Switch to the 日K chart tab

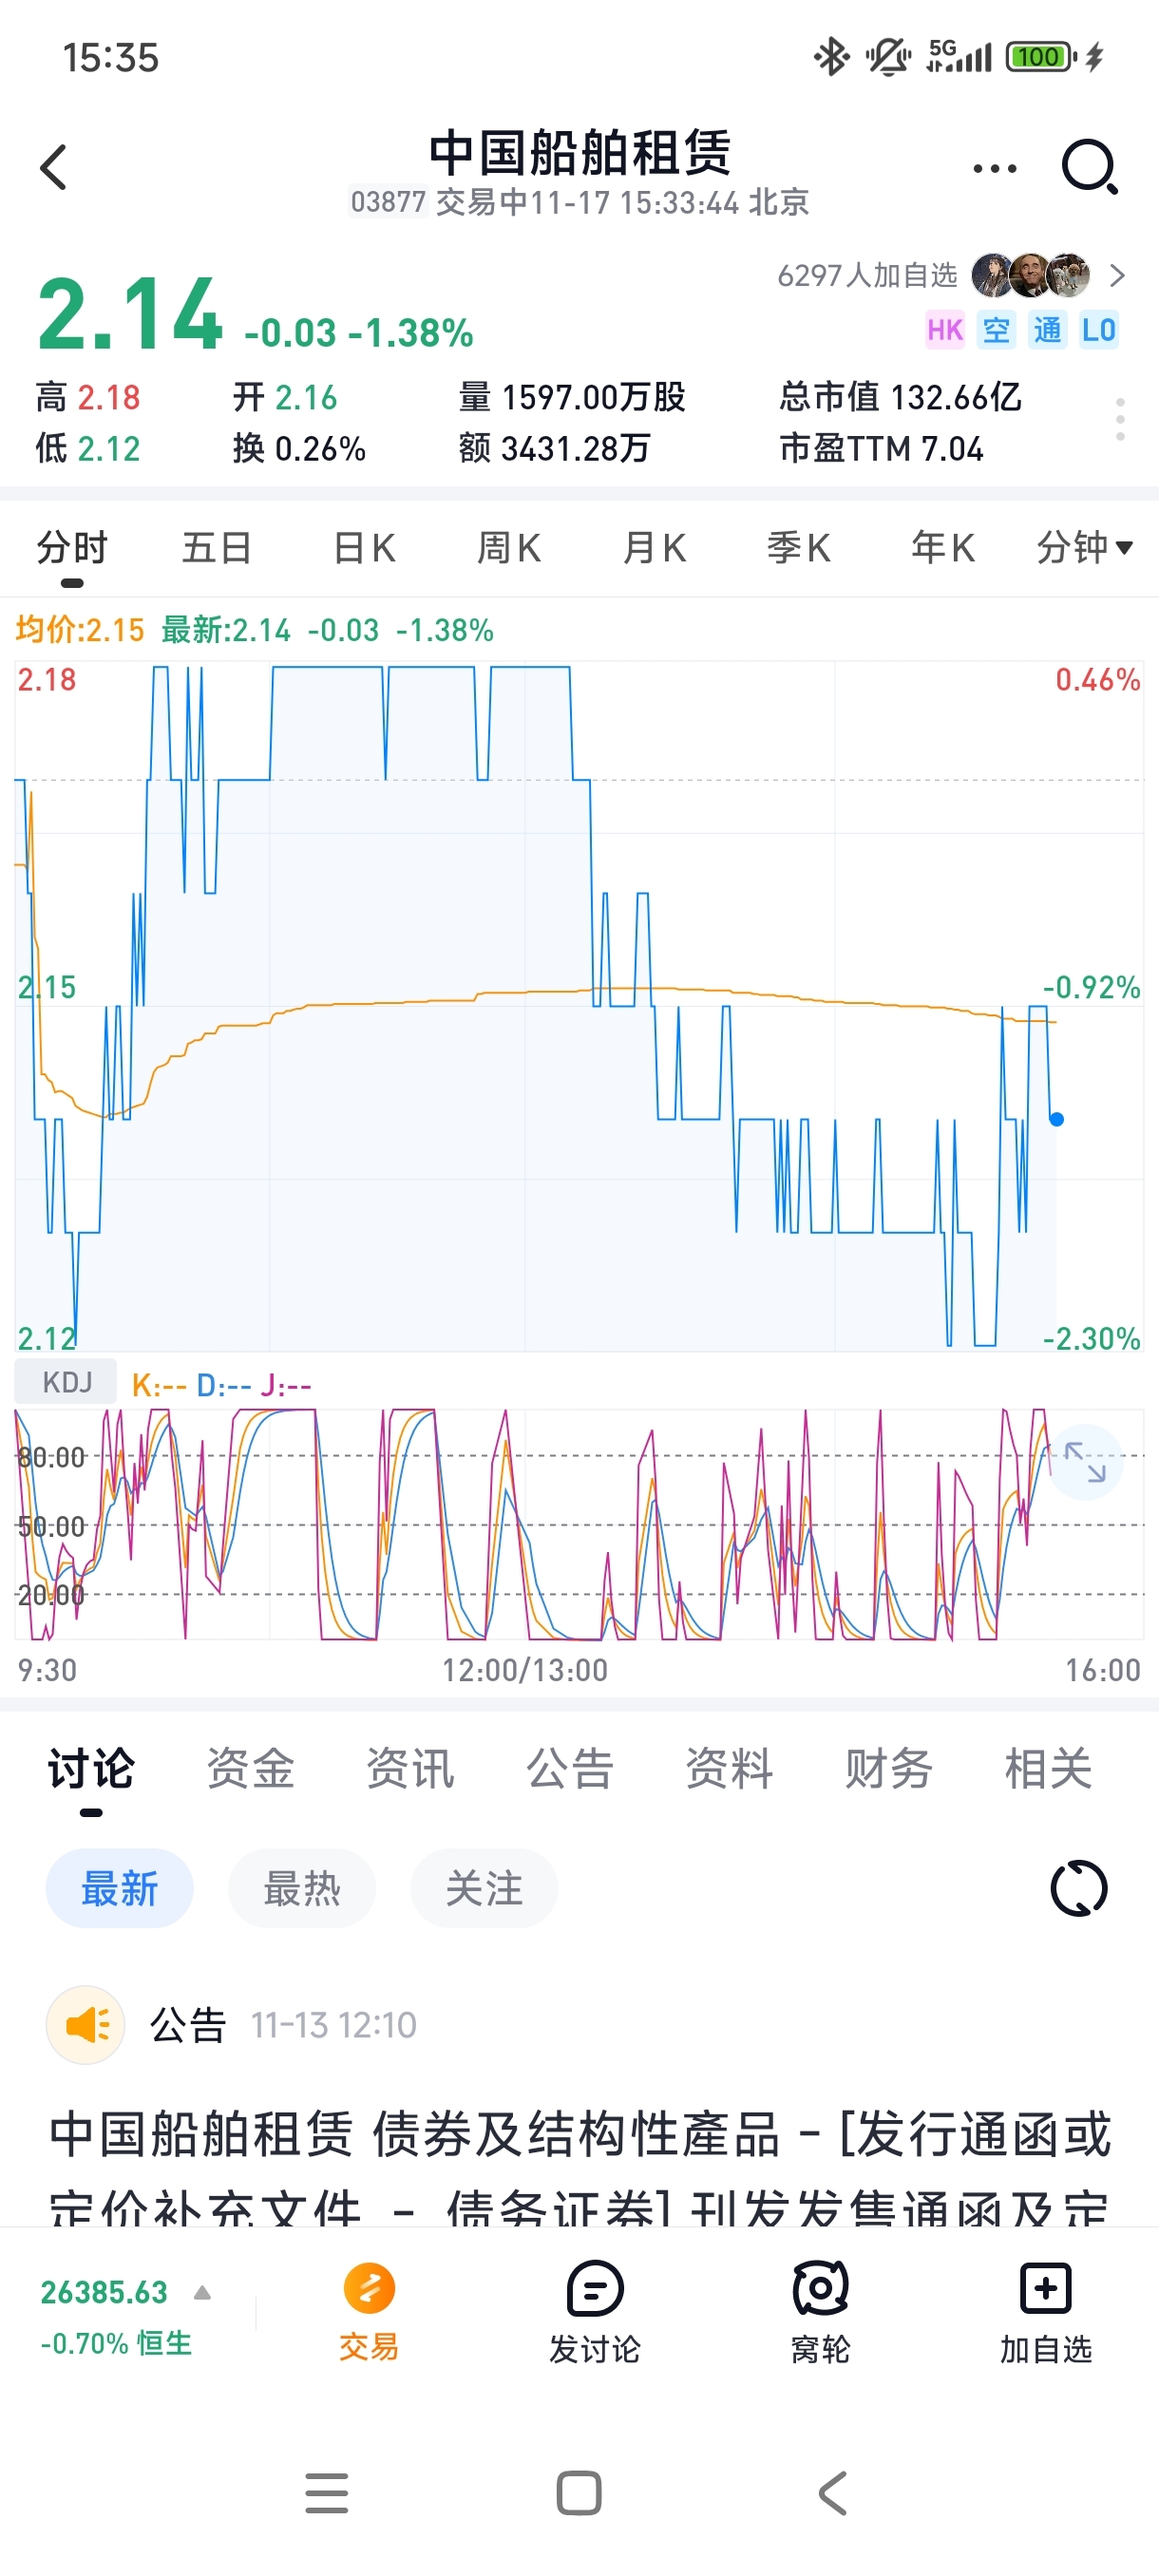point(364,547)
